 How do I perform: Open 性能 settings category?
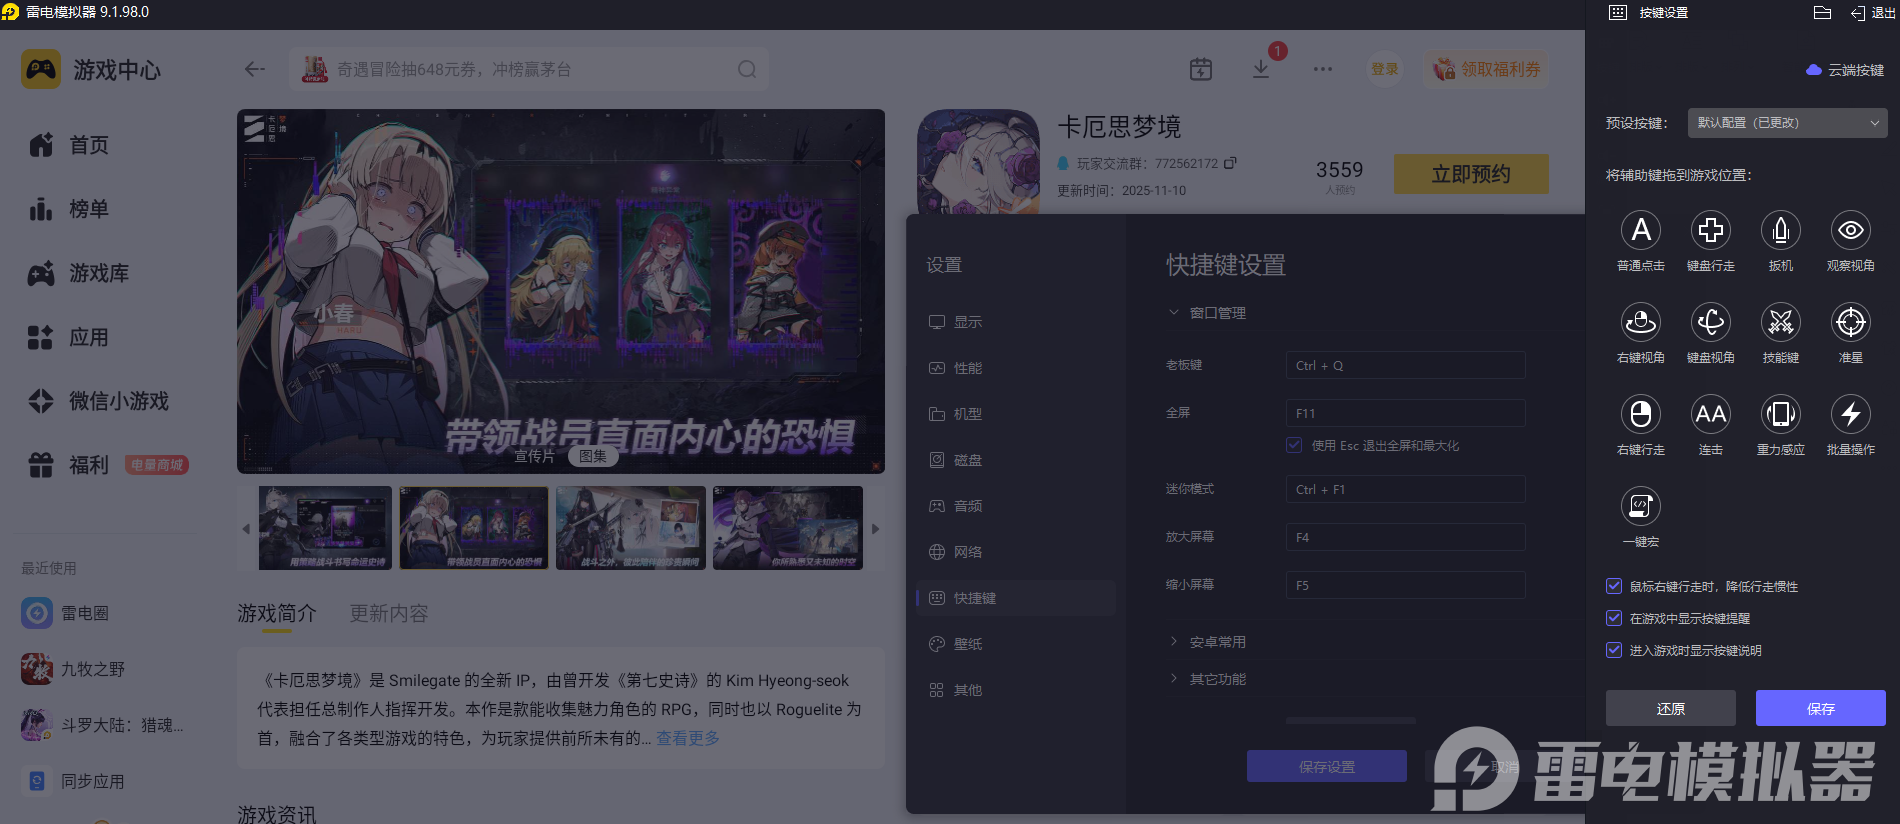point(1015,368)
